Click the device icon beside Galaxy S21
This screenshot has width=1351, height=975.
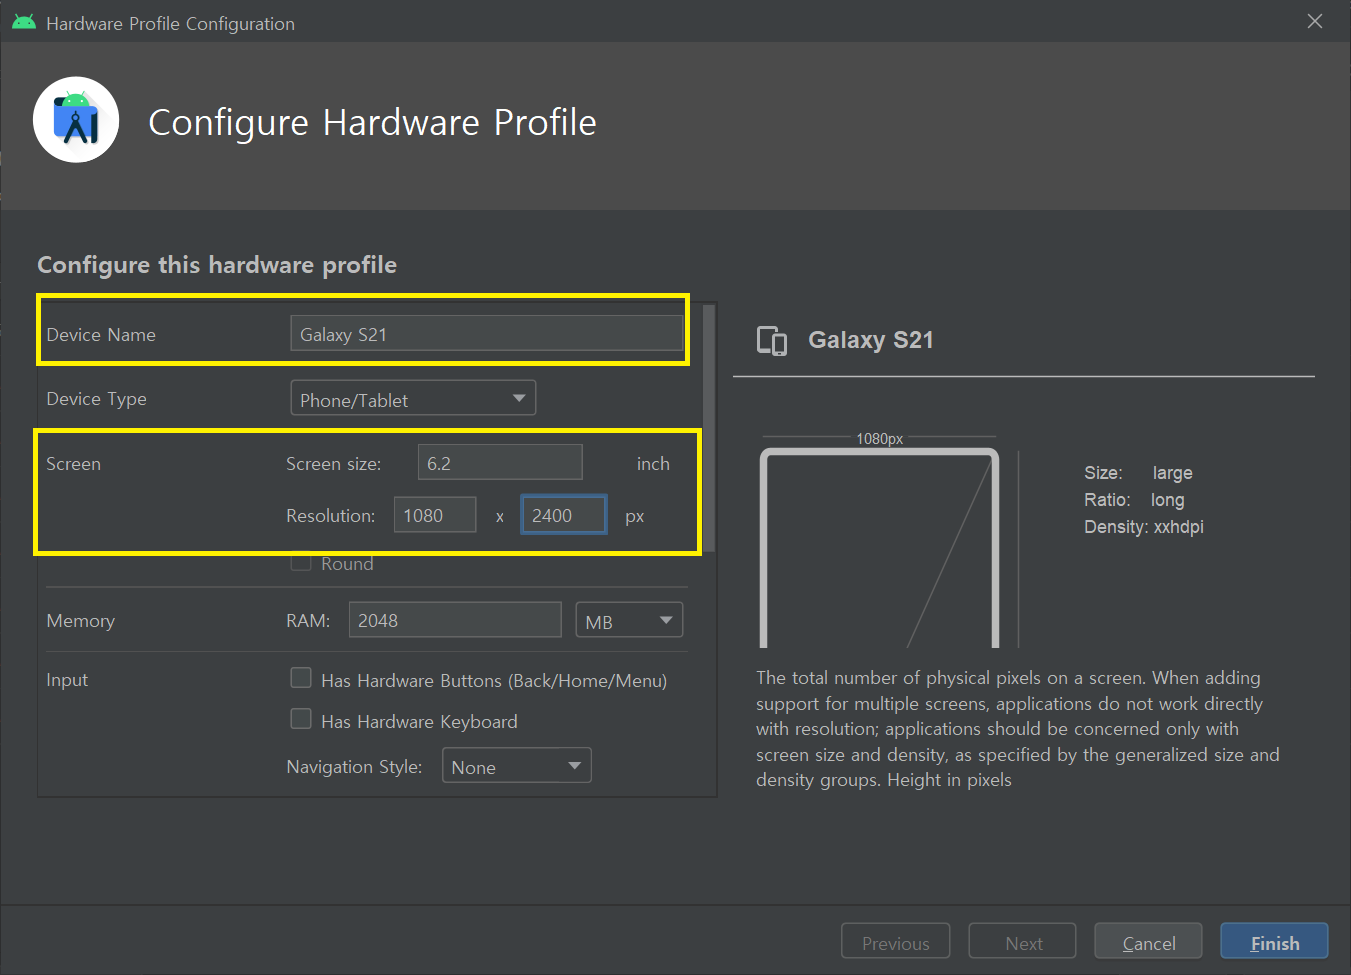point(771,341)
